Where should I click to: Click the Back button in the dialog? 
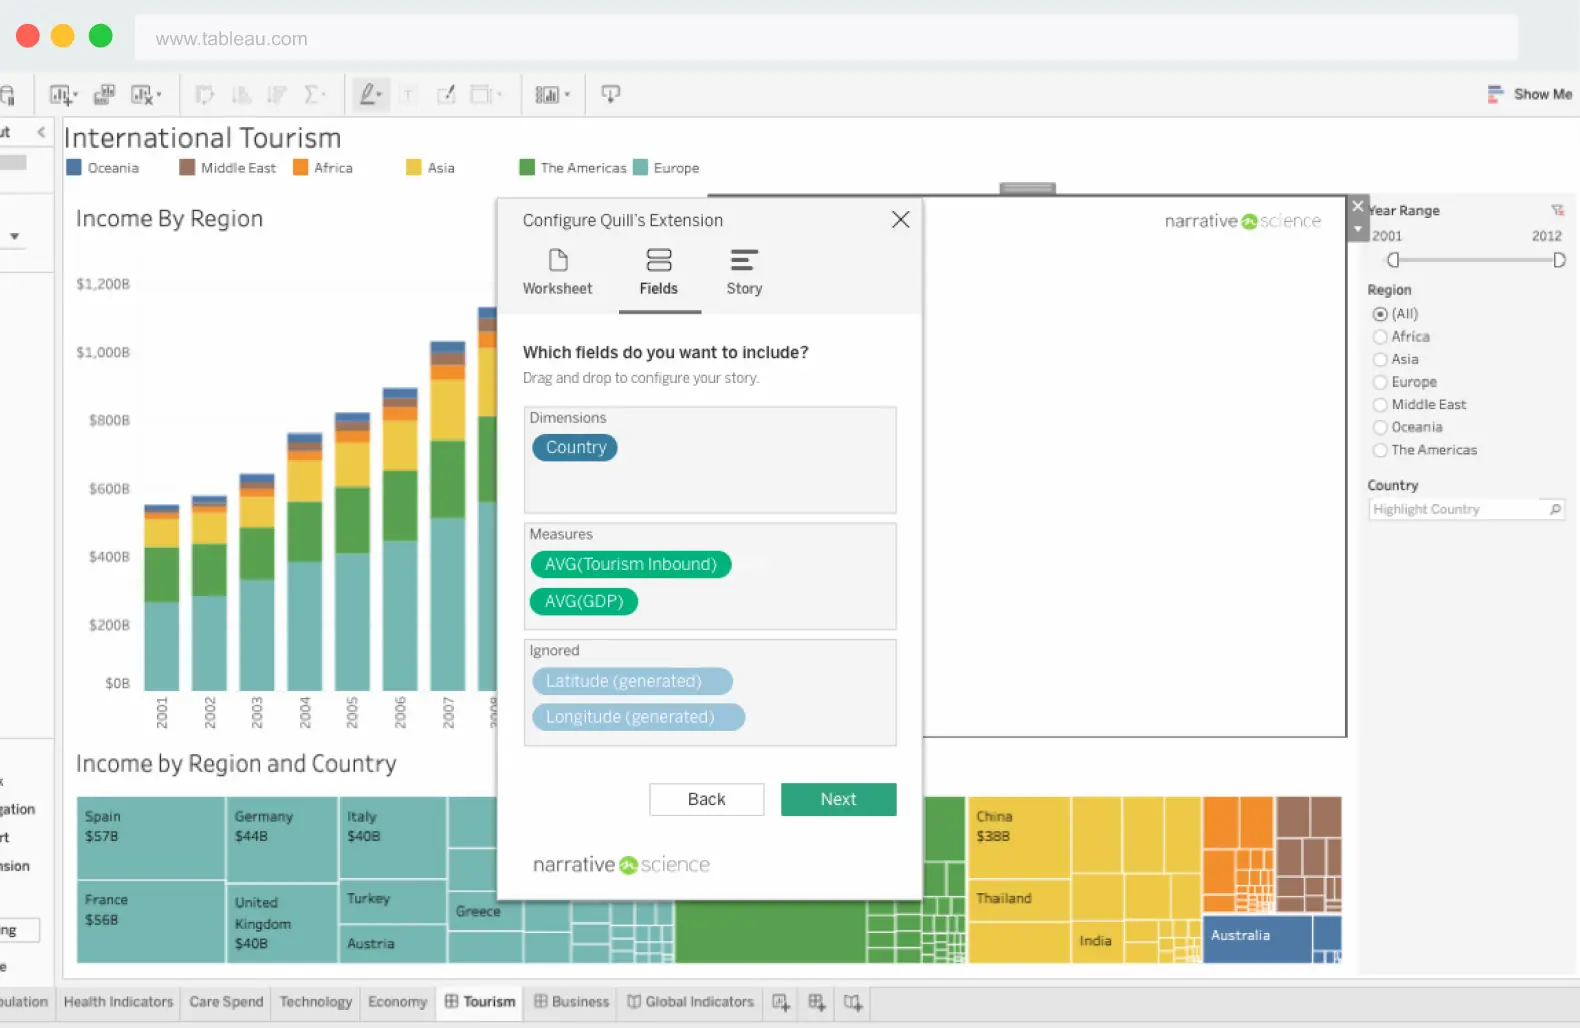pos(706,799)
